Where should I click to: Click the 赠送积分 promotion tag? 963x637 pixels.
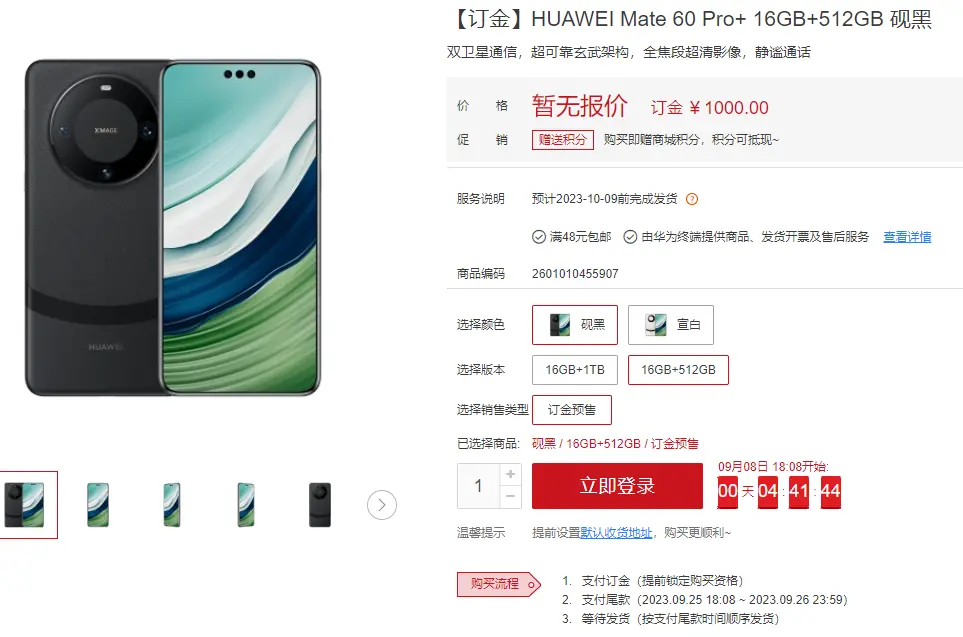coord(563,140)
